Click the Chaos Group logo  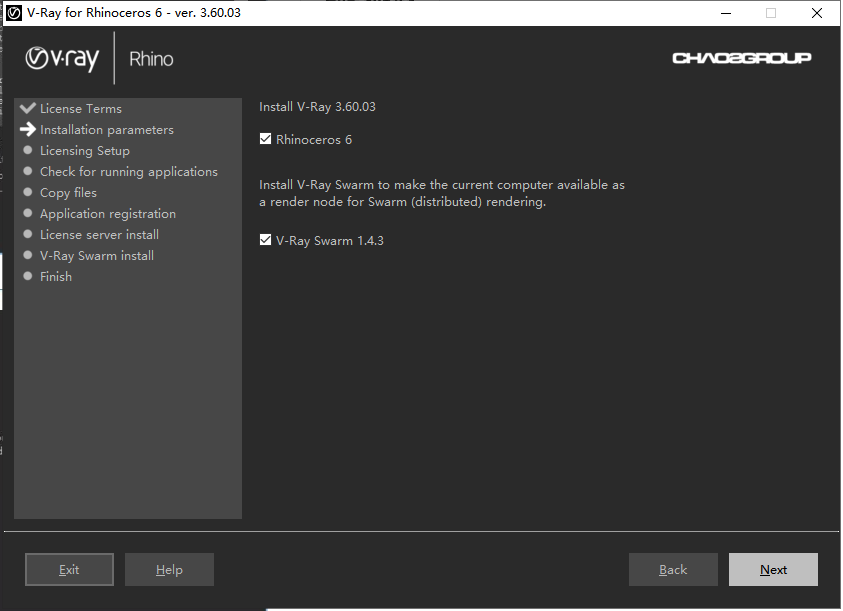point(741,58)
